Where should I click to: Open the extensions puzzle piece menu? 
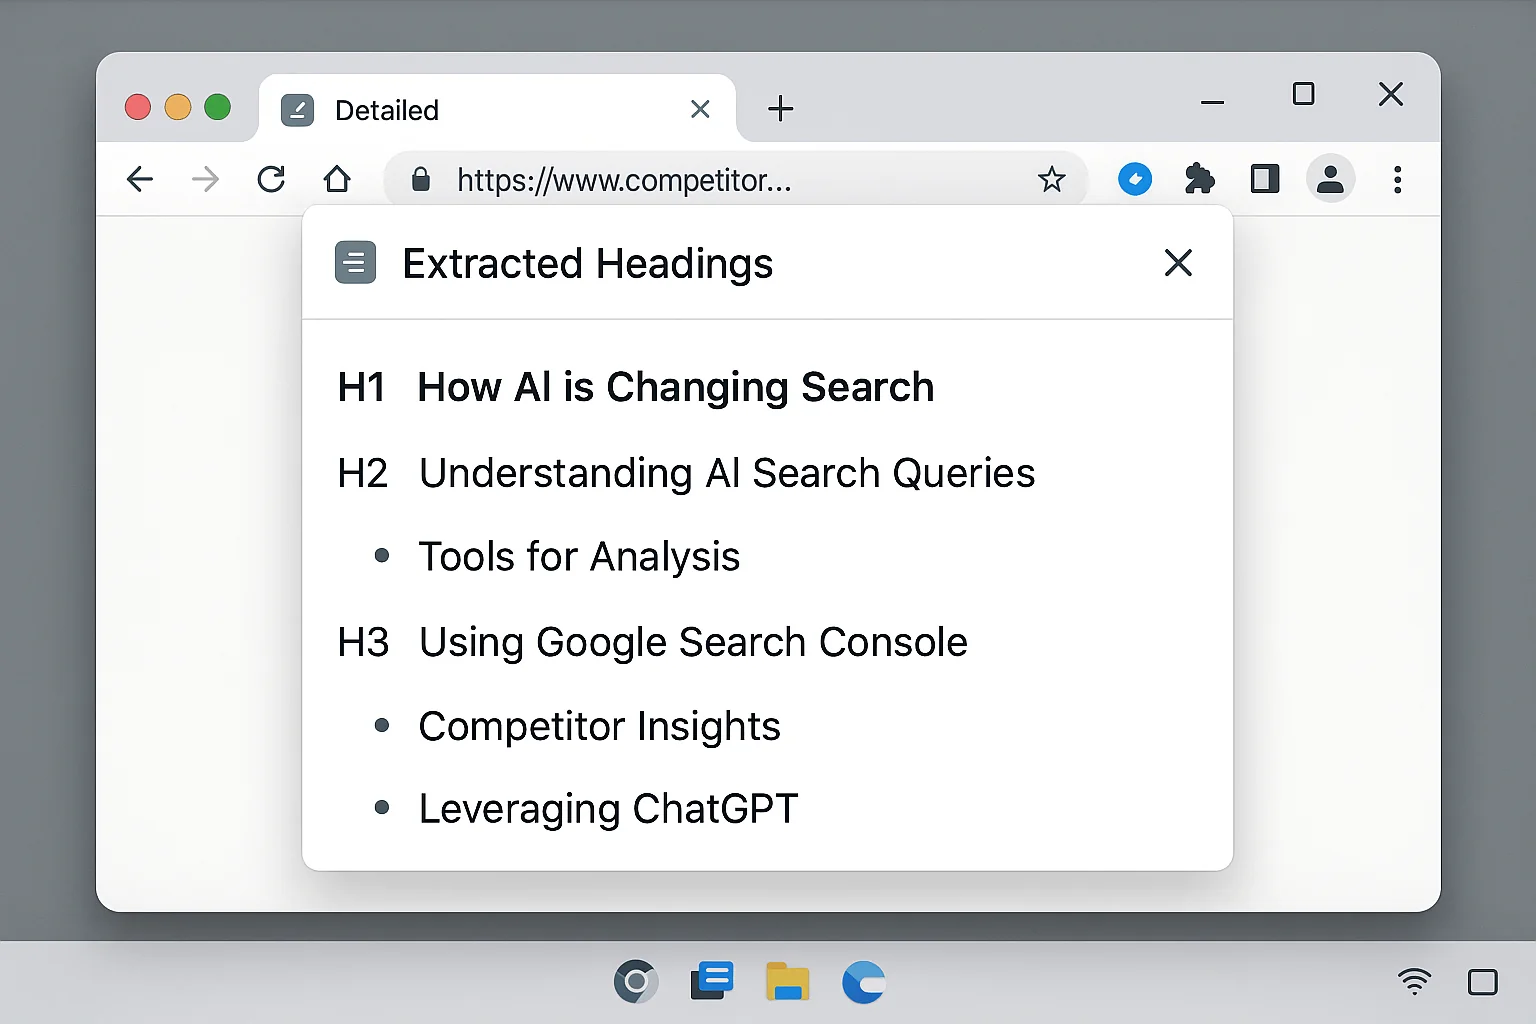(x=1199, y=179)
